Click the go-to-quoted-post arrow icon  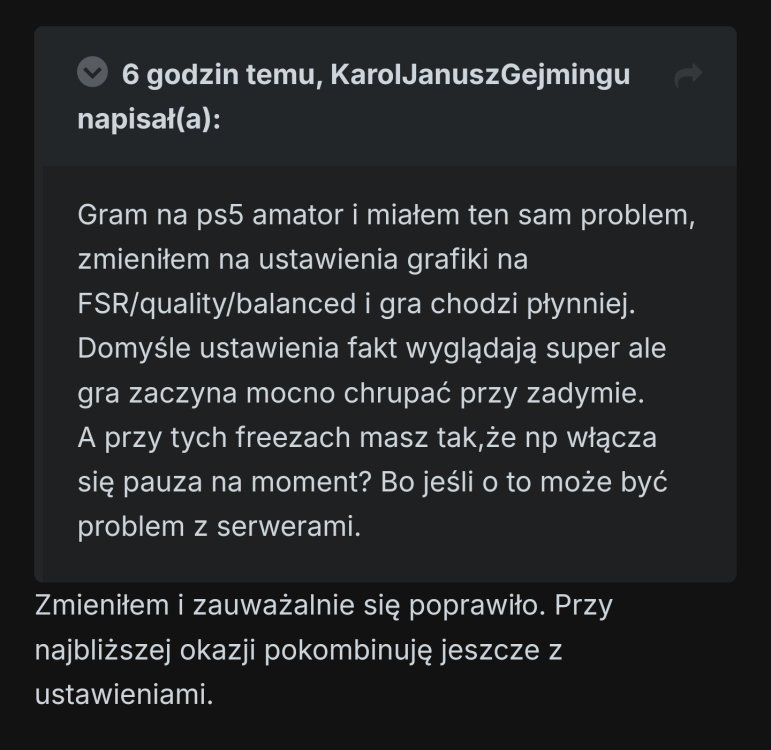688,75
